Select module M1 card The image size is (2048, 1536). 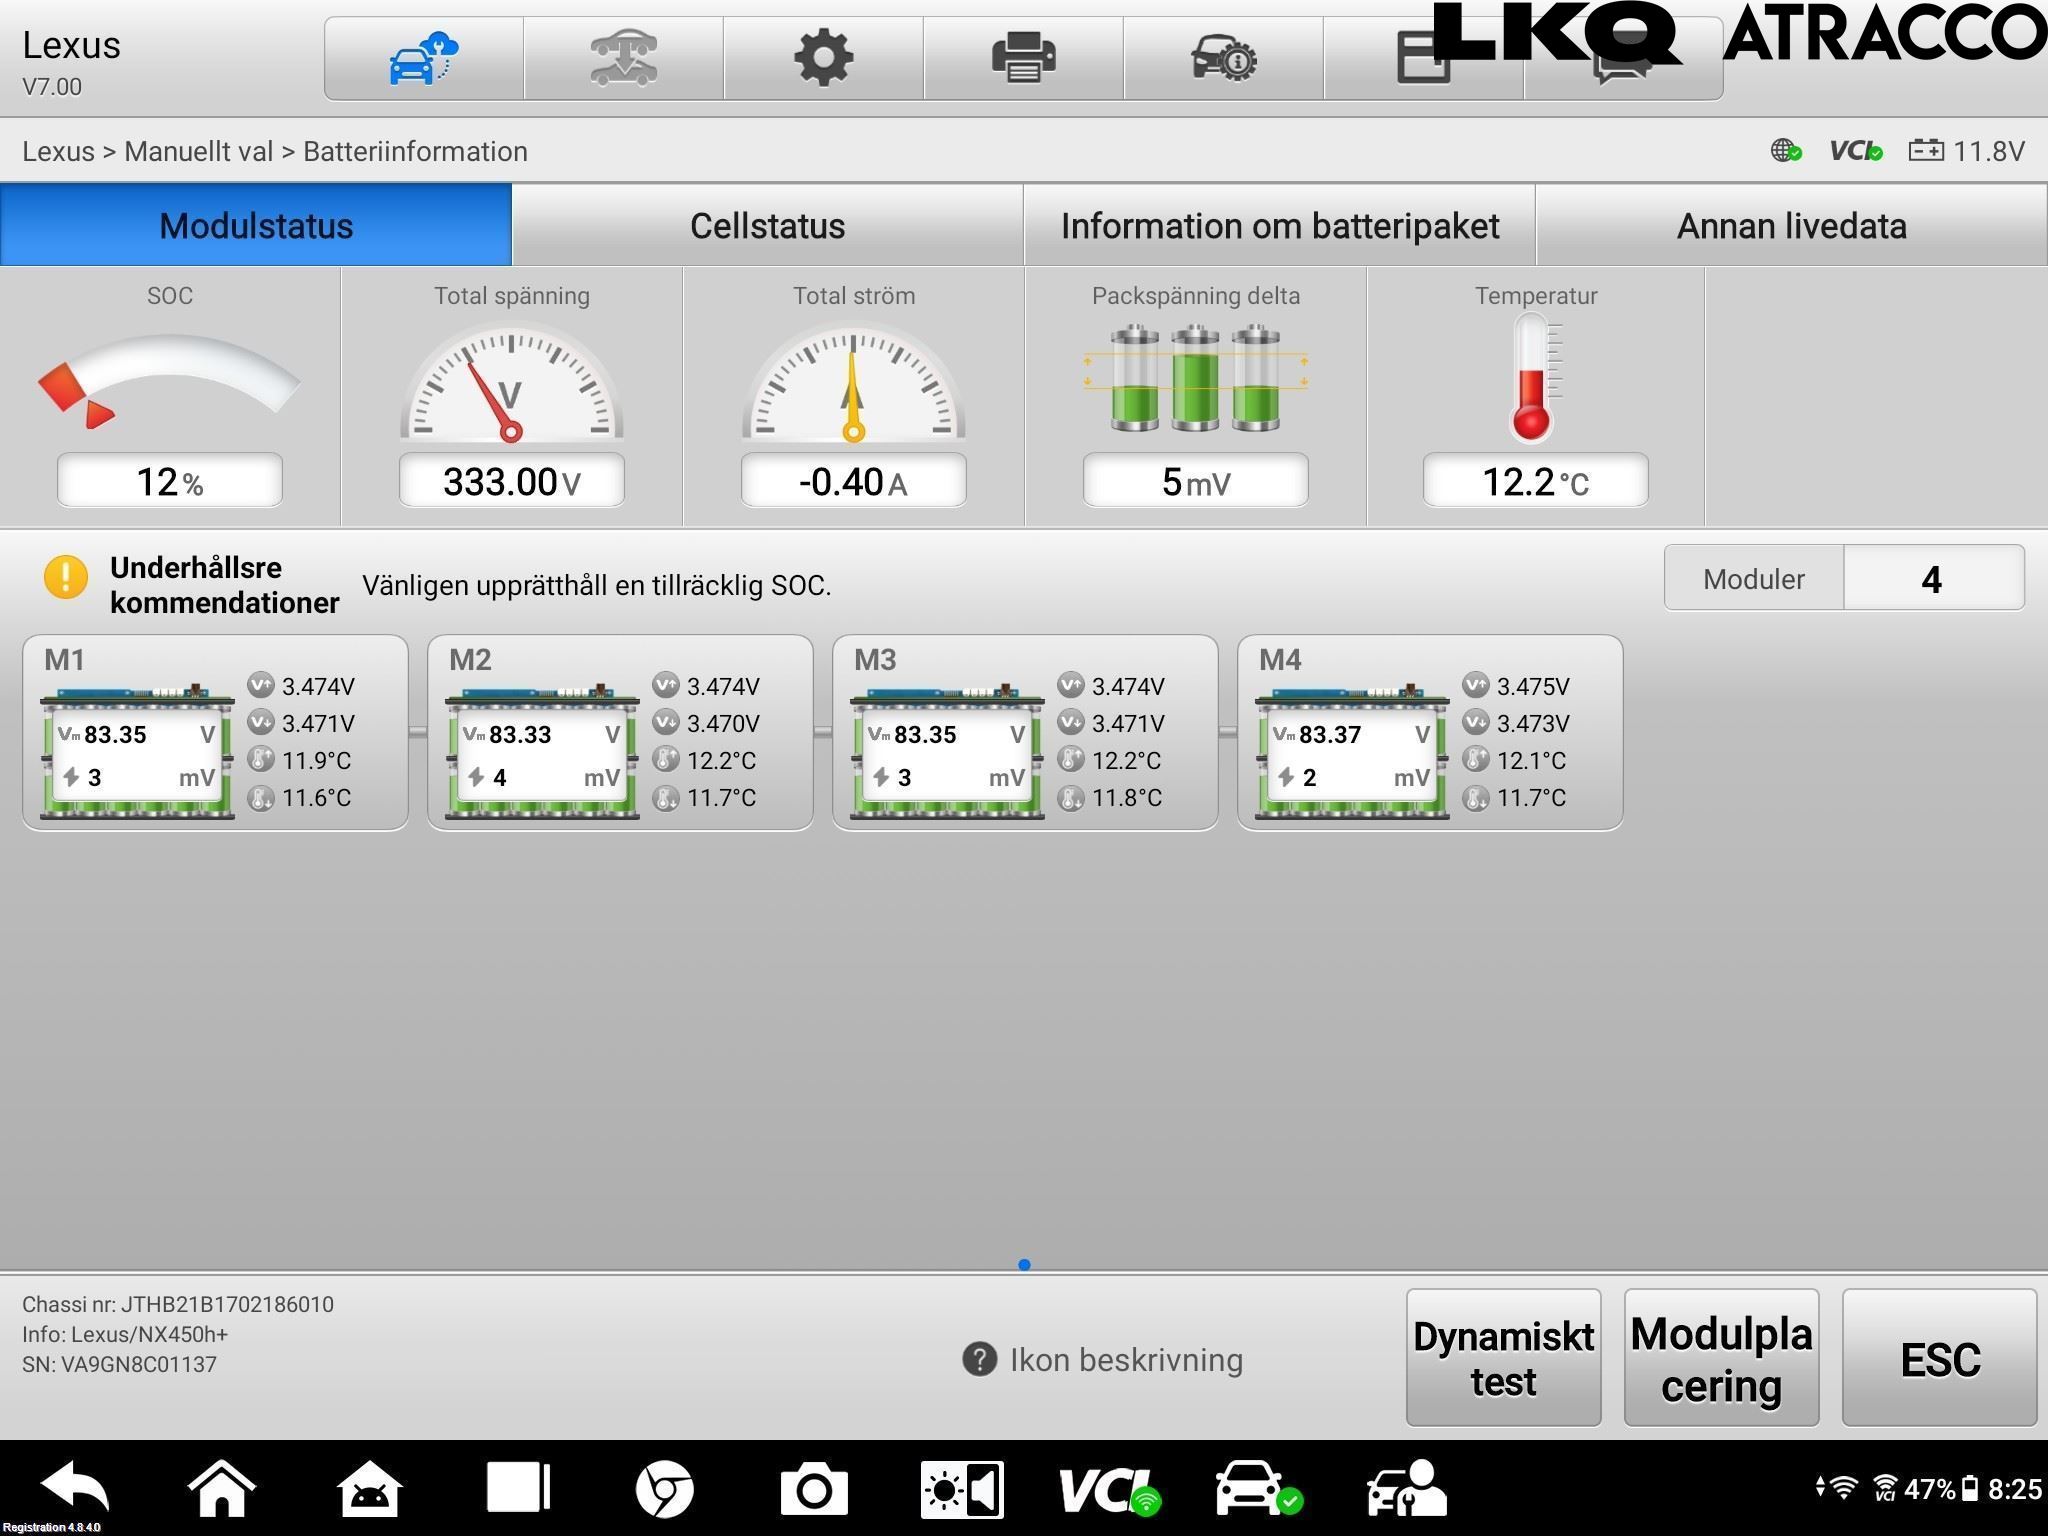pyautogui.click(x=215, y=732)
